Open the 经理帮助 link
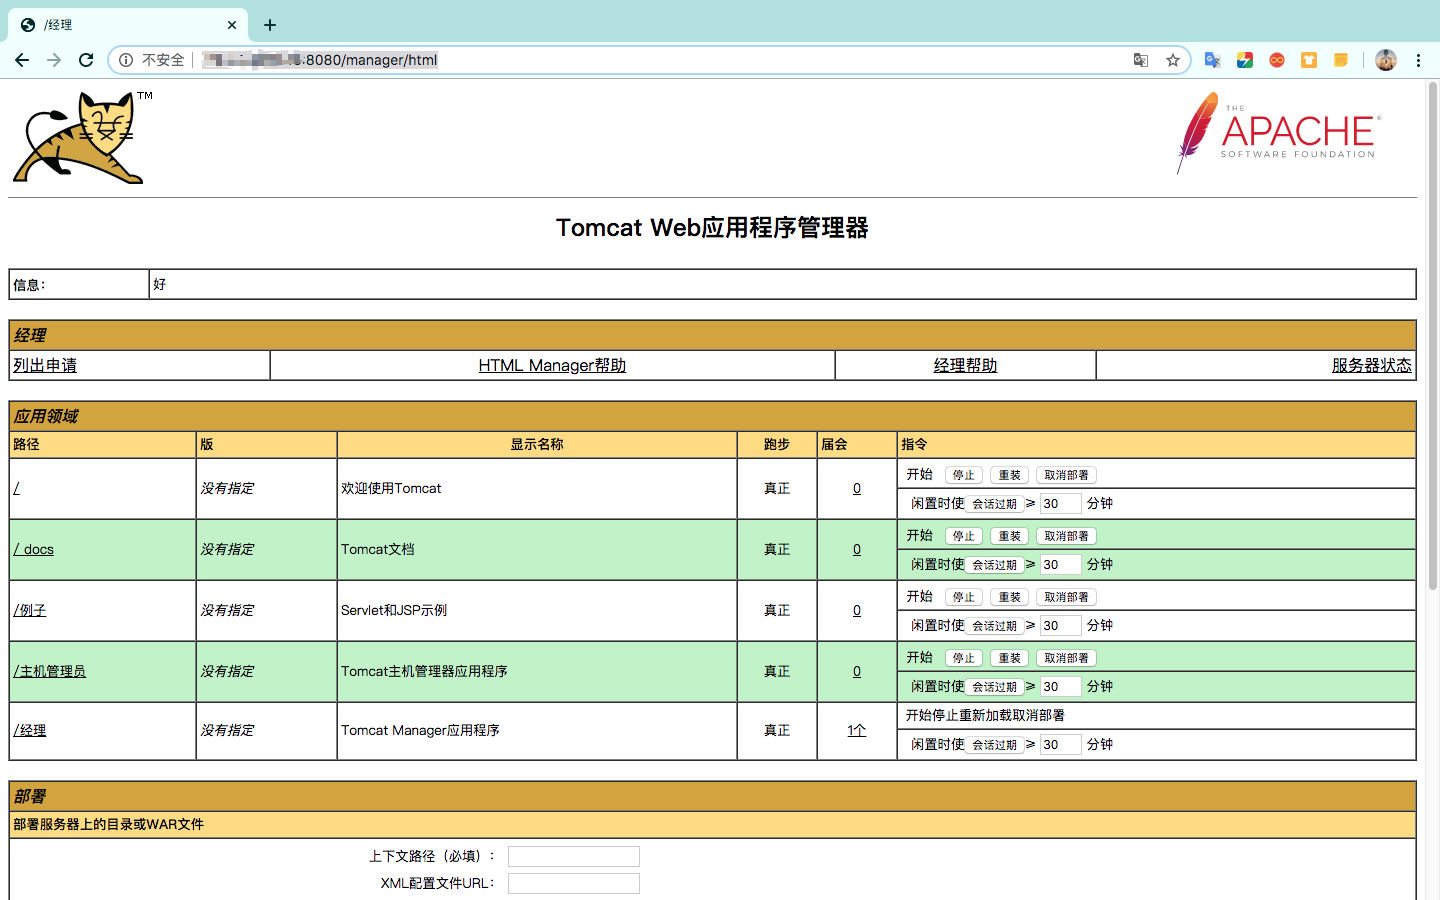Viewport: 1440px width, 900px height. (965, 365)
